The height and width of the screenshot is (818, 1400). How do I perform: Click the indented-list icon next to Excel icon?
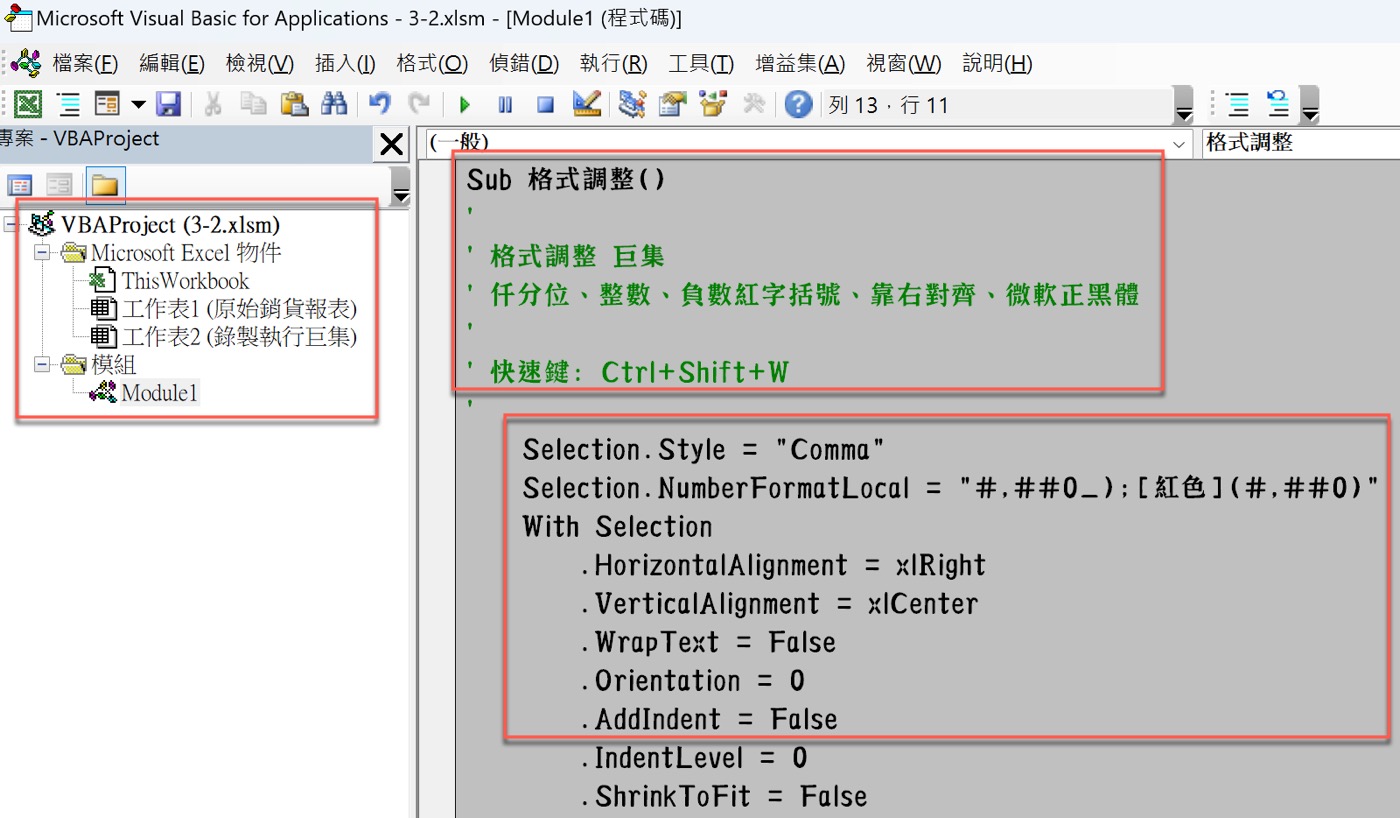click(68, 104)
